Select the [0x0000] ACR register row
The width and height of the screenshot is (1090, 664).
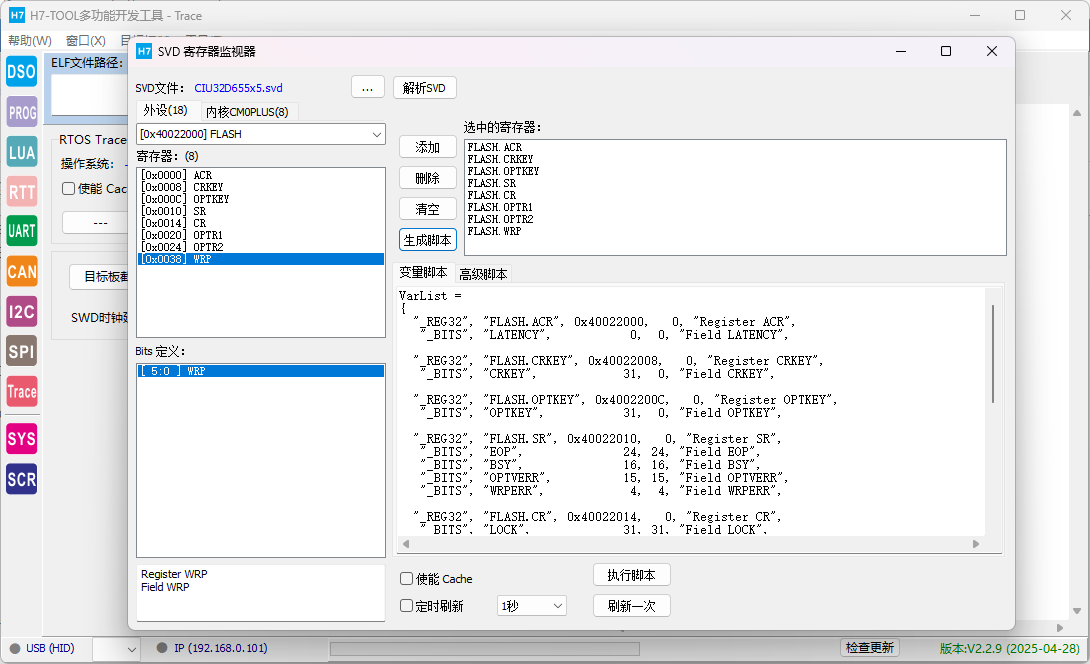tap(261, 175)
